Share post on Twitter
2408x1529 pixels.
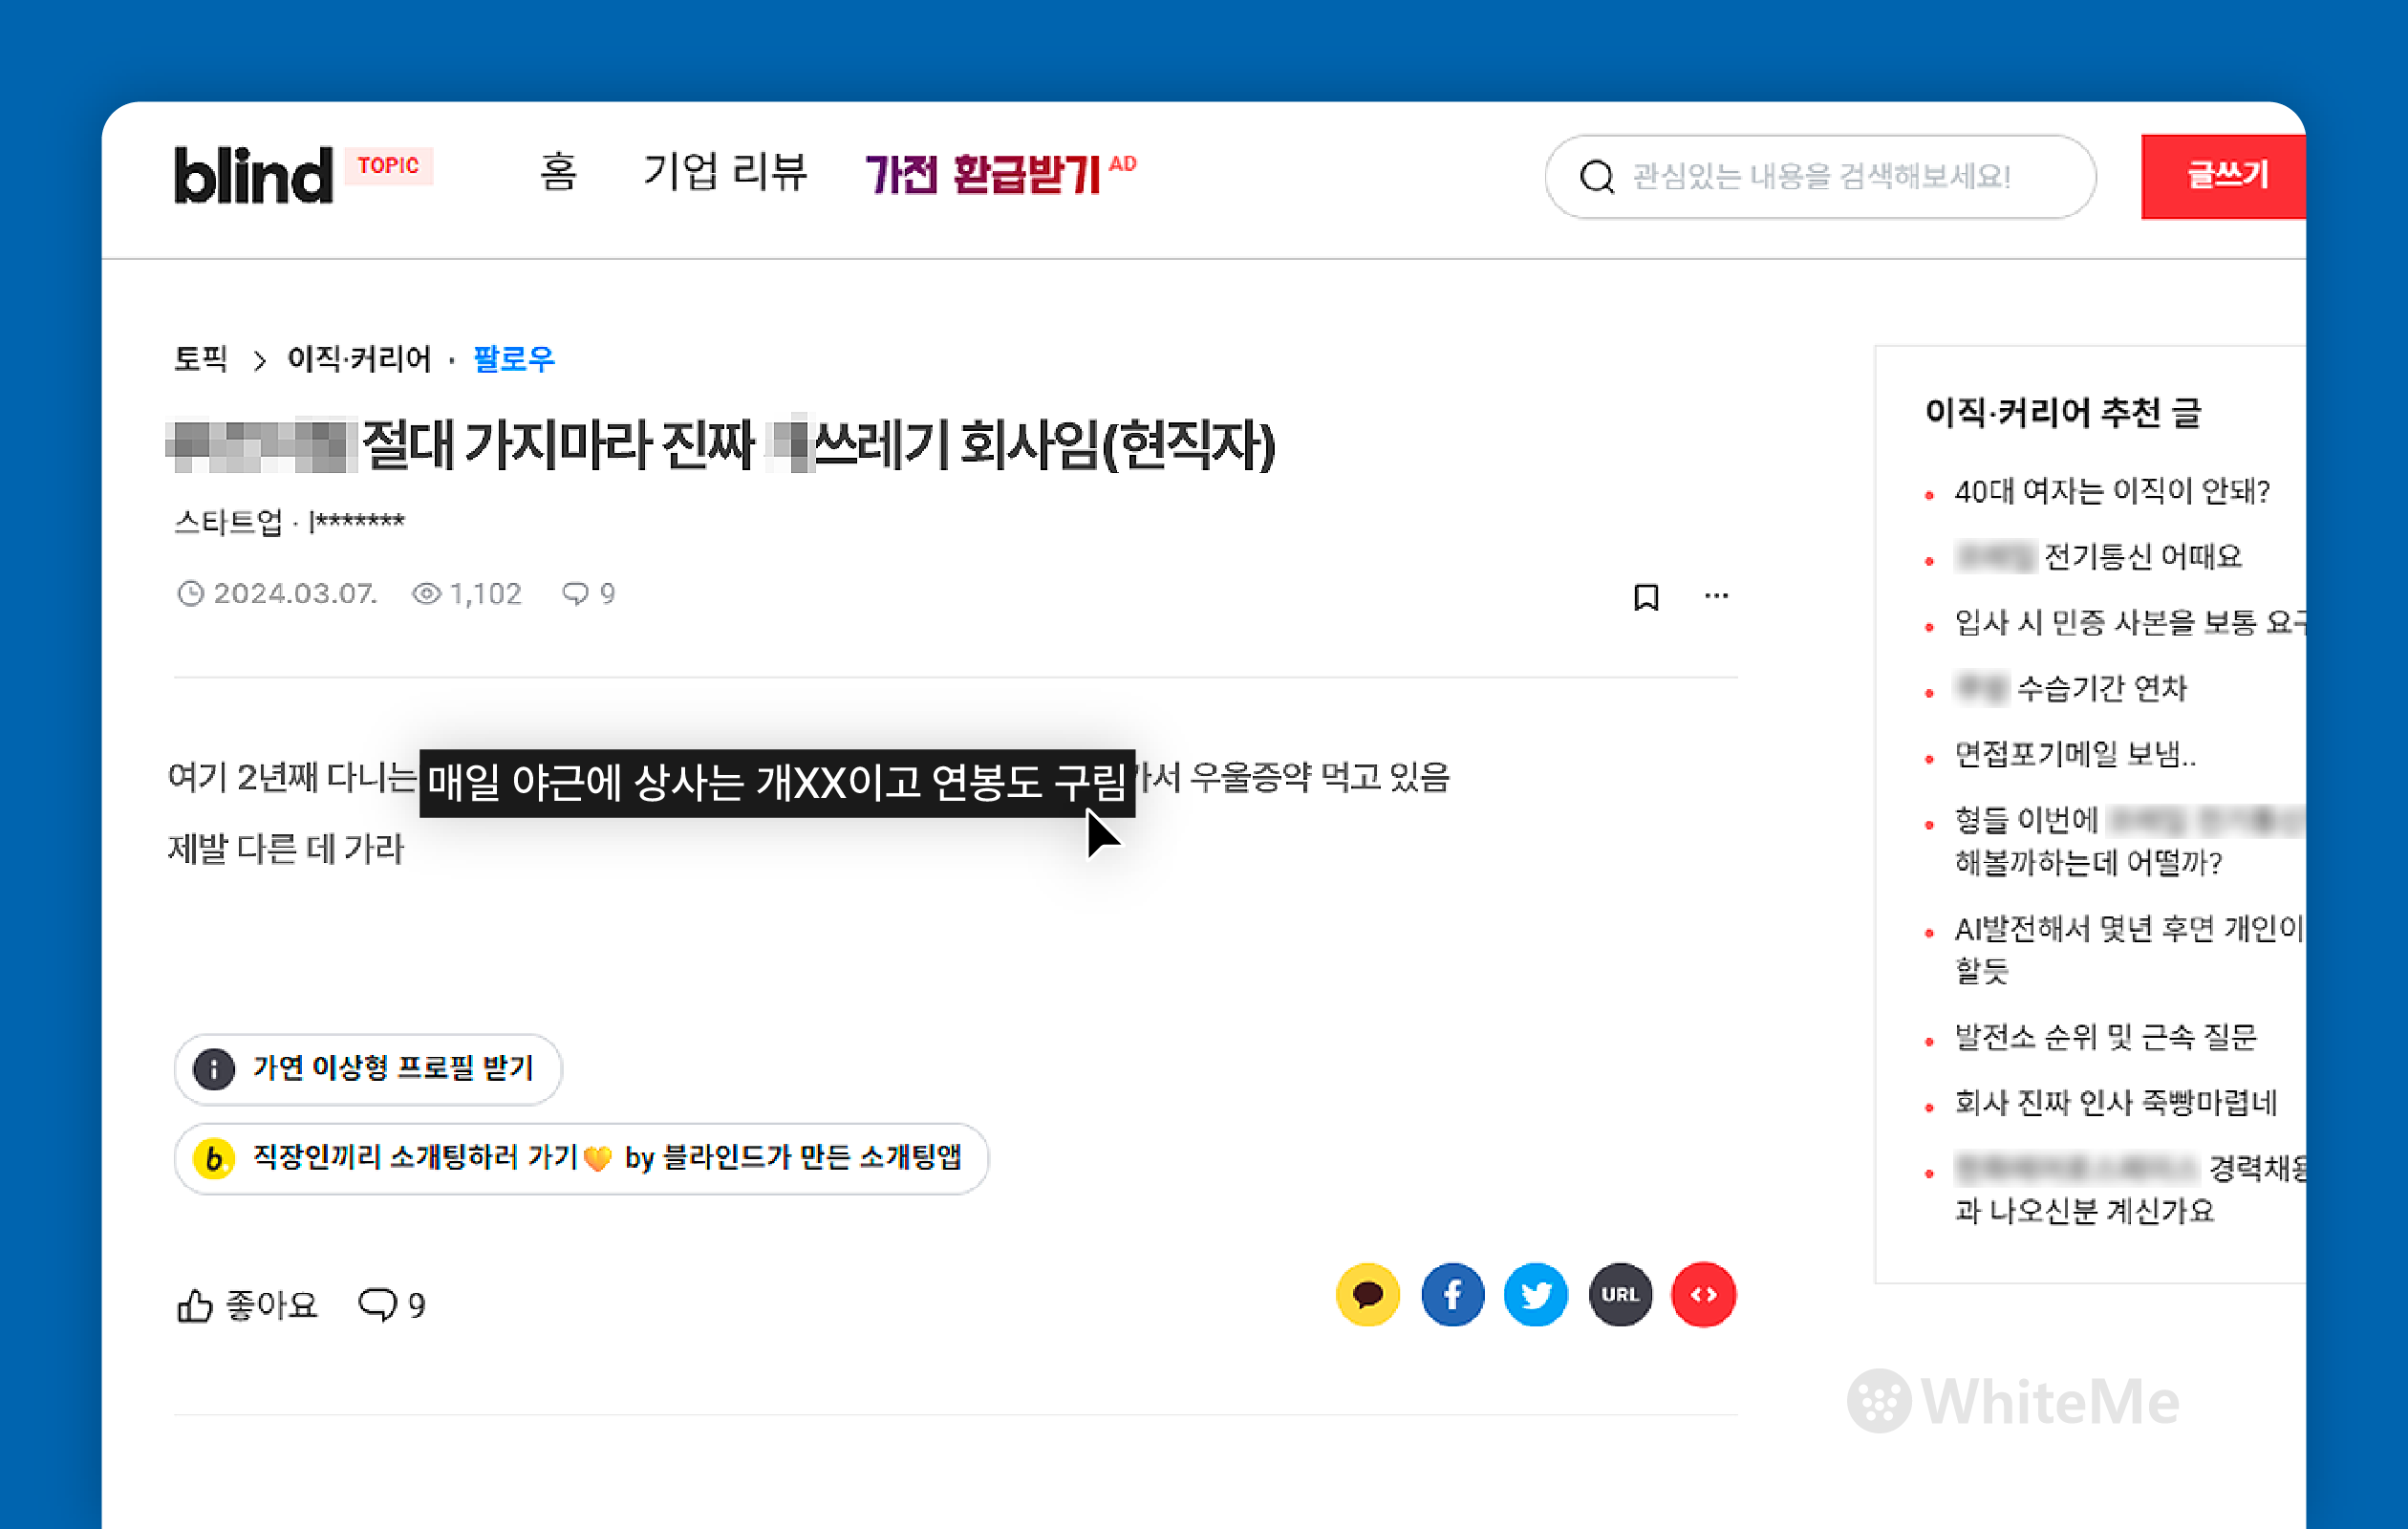[1535, 1294]
